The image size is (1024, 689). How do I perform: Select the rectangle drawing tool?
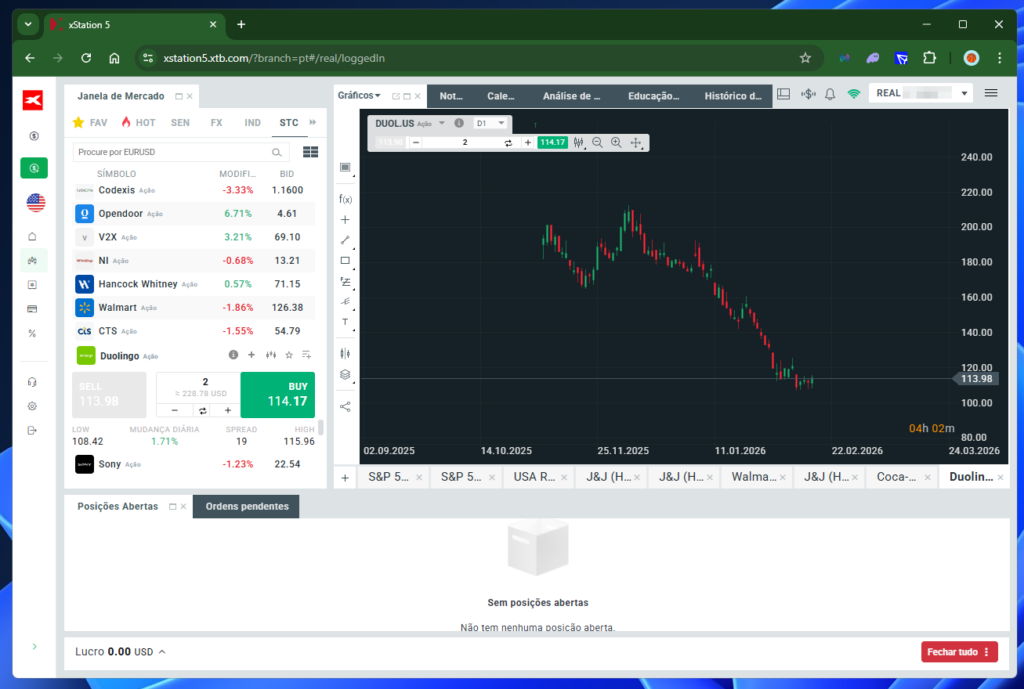tap(345, 261)
